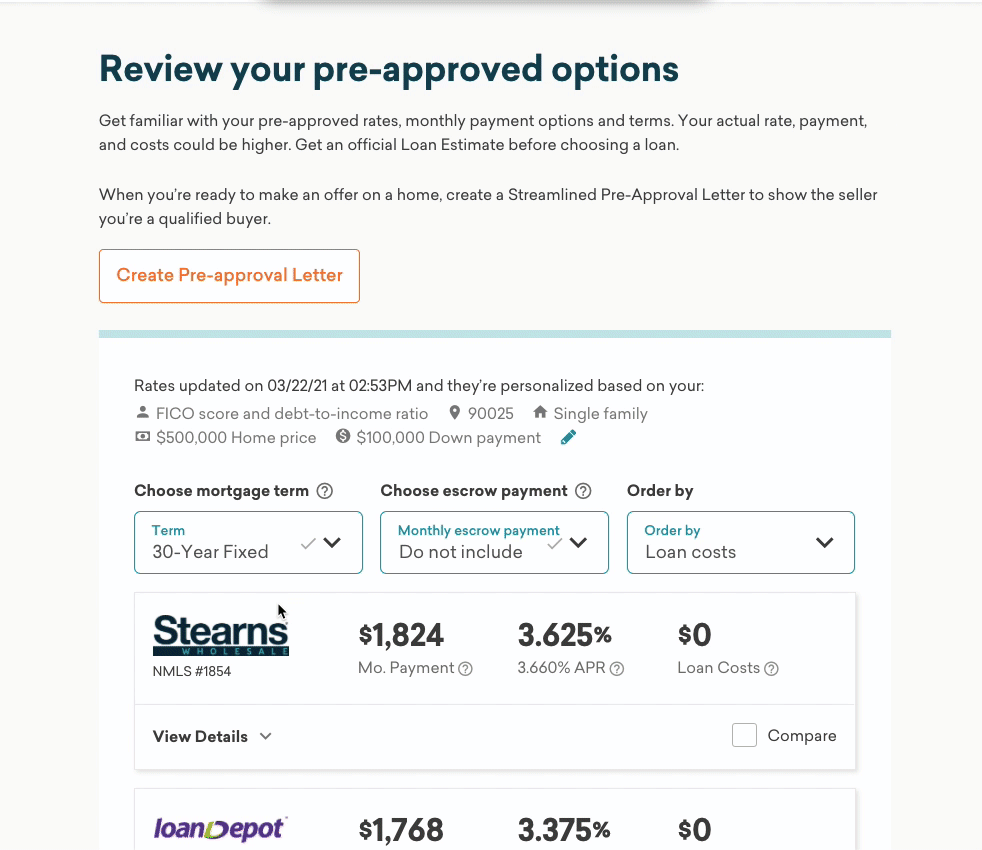Image resolution: width=982 pixels, height=850 pixels.
Task: Click the pencil edit icon beside Down payment
Action: pos(568,437)
